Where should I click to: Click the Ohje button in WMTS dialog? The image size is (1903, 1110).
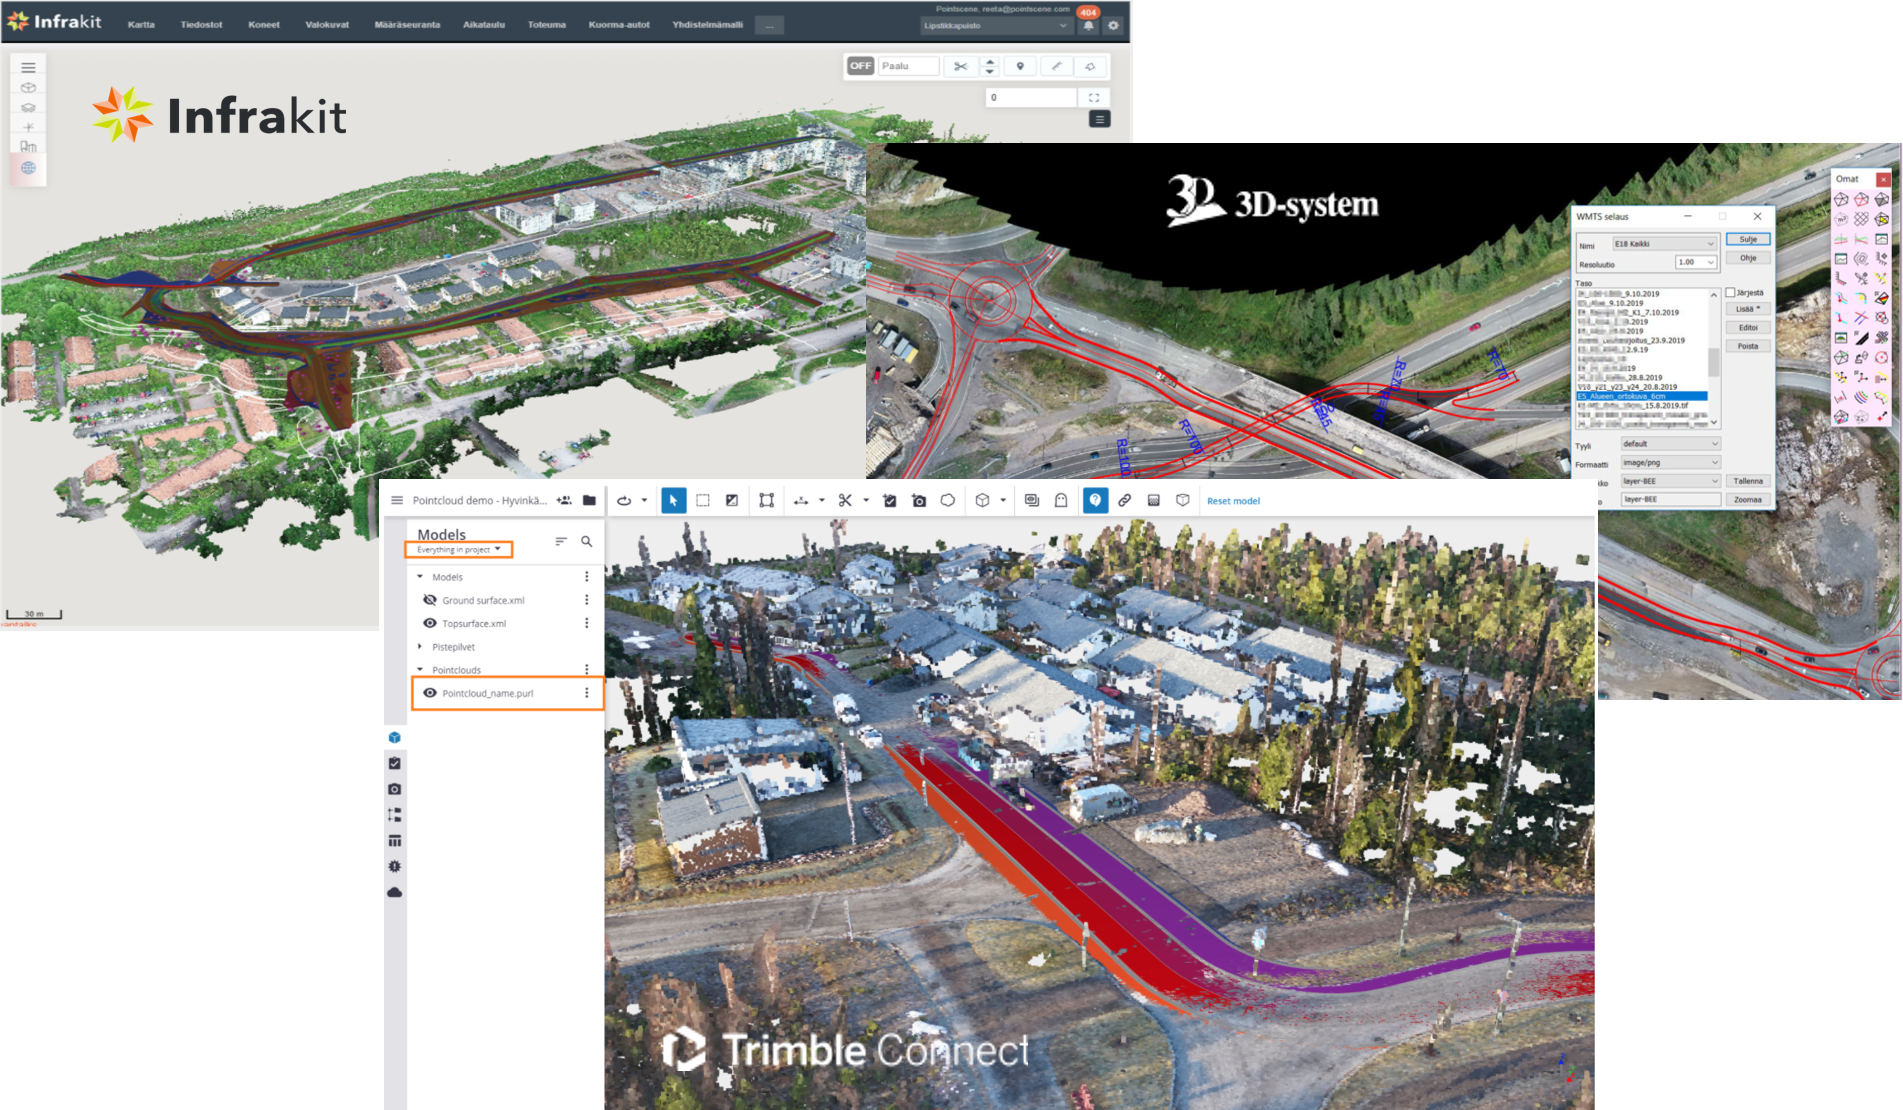(x=1748, y=258)
